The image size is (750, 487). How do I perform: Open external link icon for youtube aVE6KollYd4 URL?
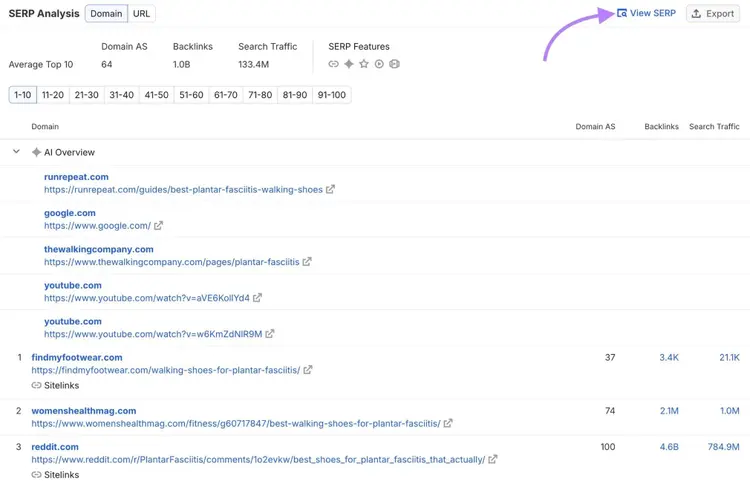point(257,298)
